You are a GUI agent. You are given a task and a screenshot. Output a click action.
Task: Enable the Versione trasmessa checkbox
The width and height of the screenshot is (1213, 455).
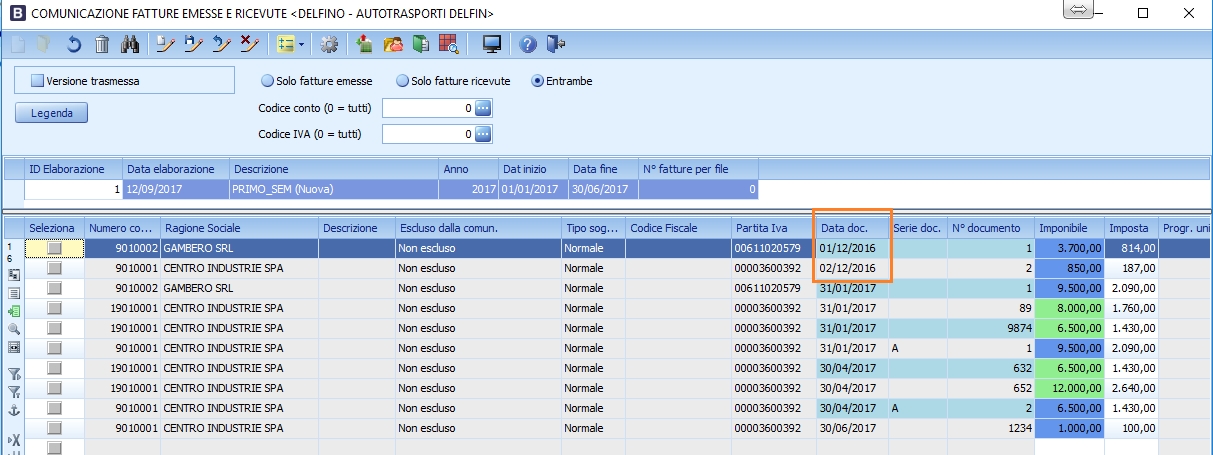pos(38,80)
